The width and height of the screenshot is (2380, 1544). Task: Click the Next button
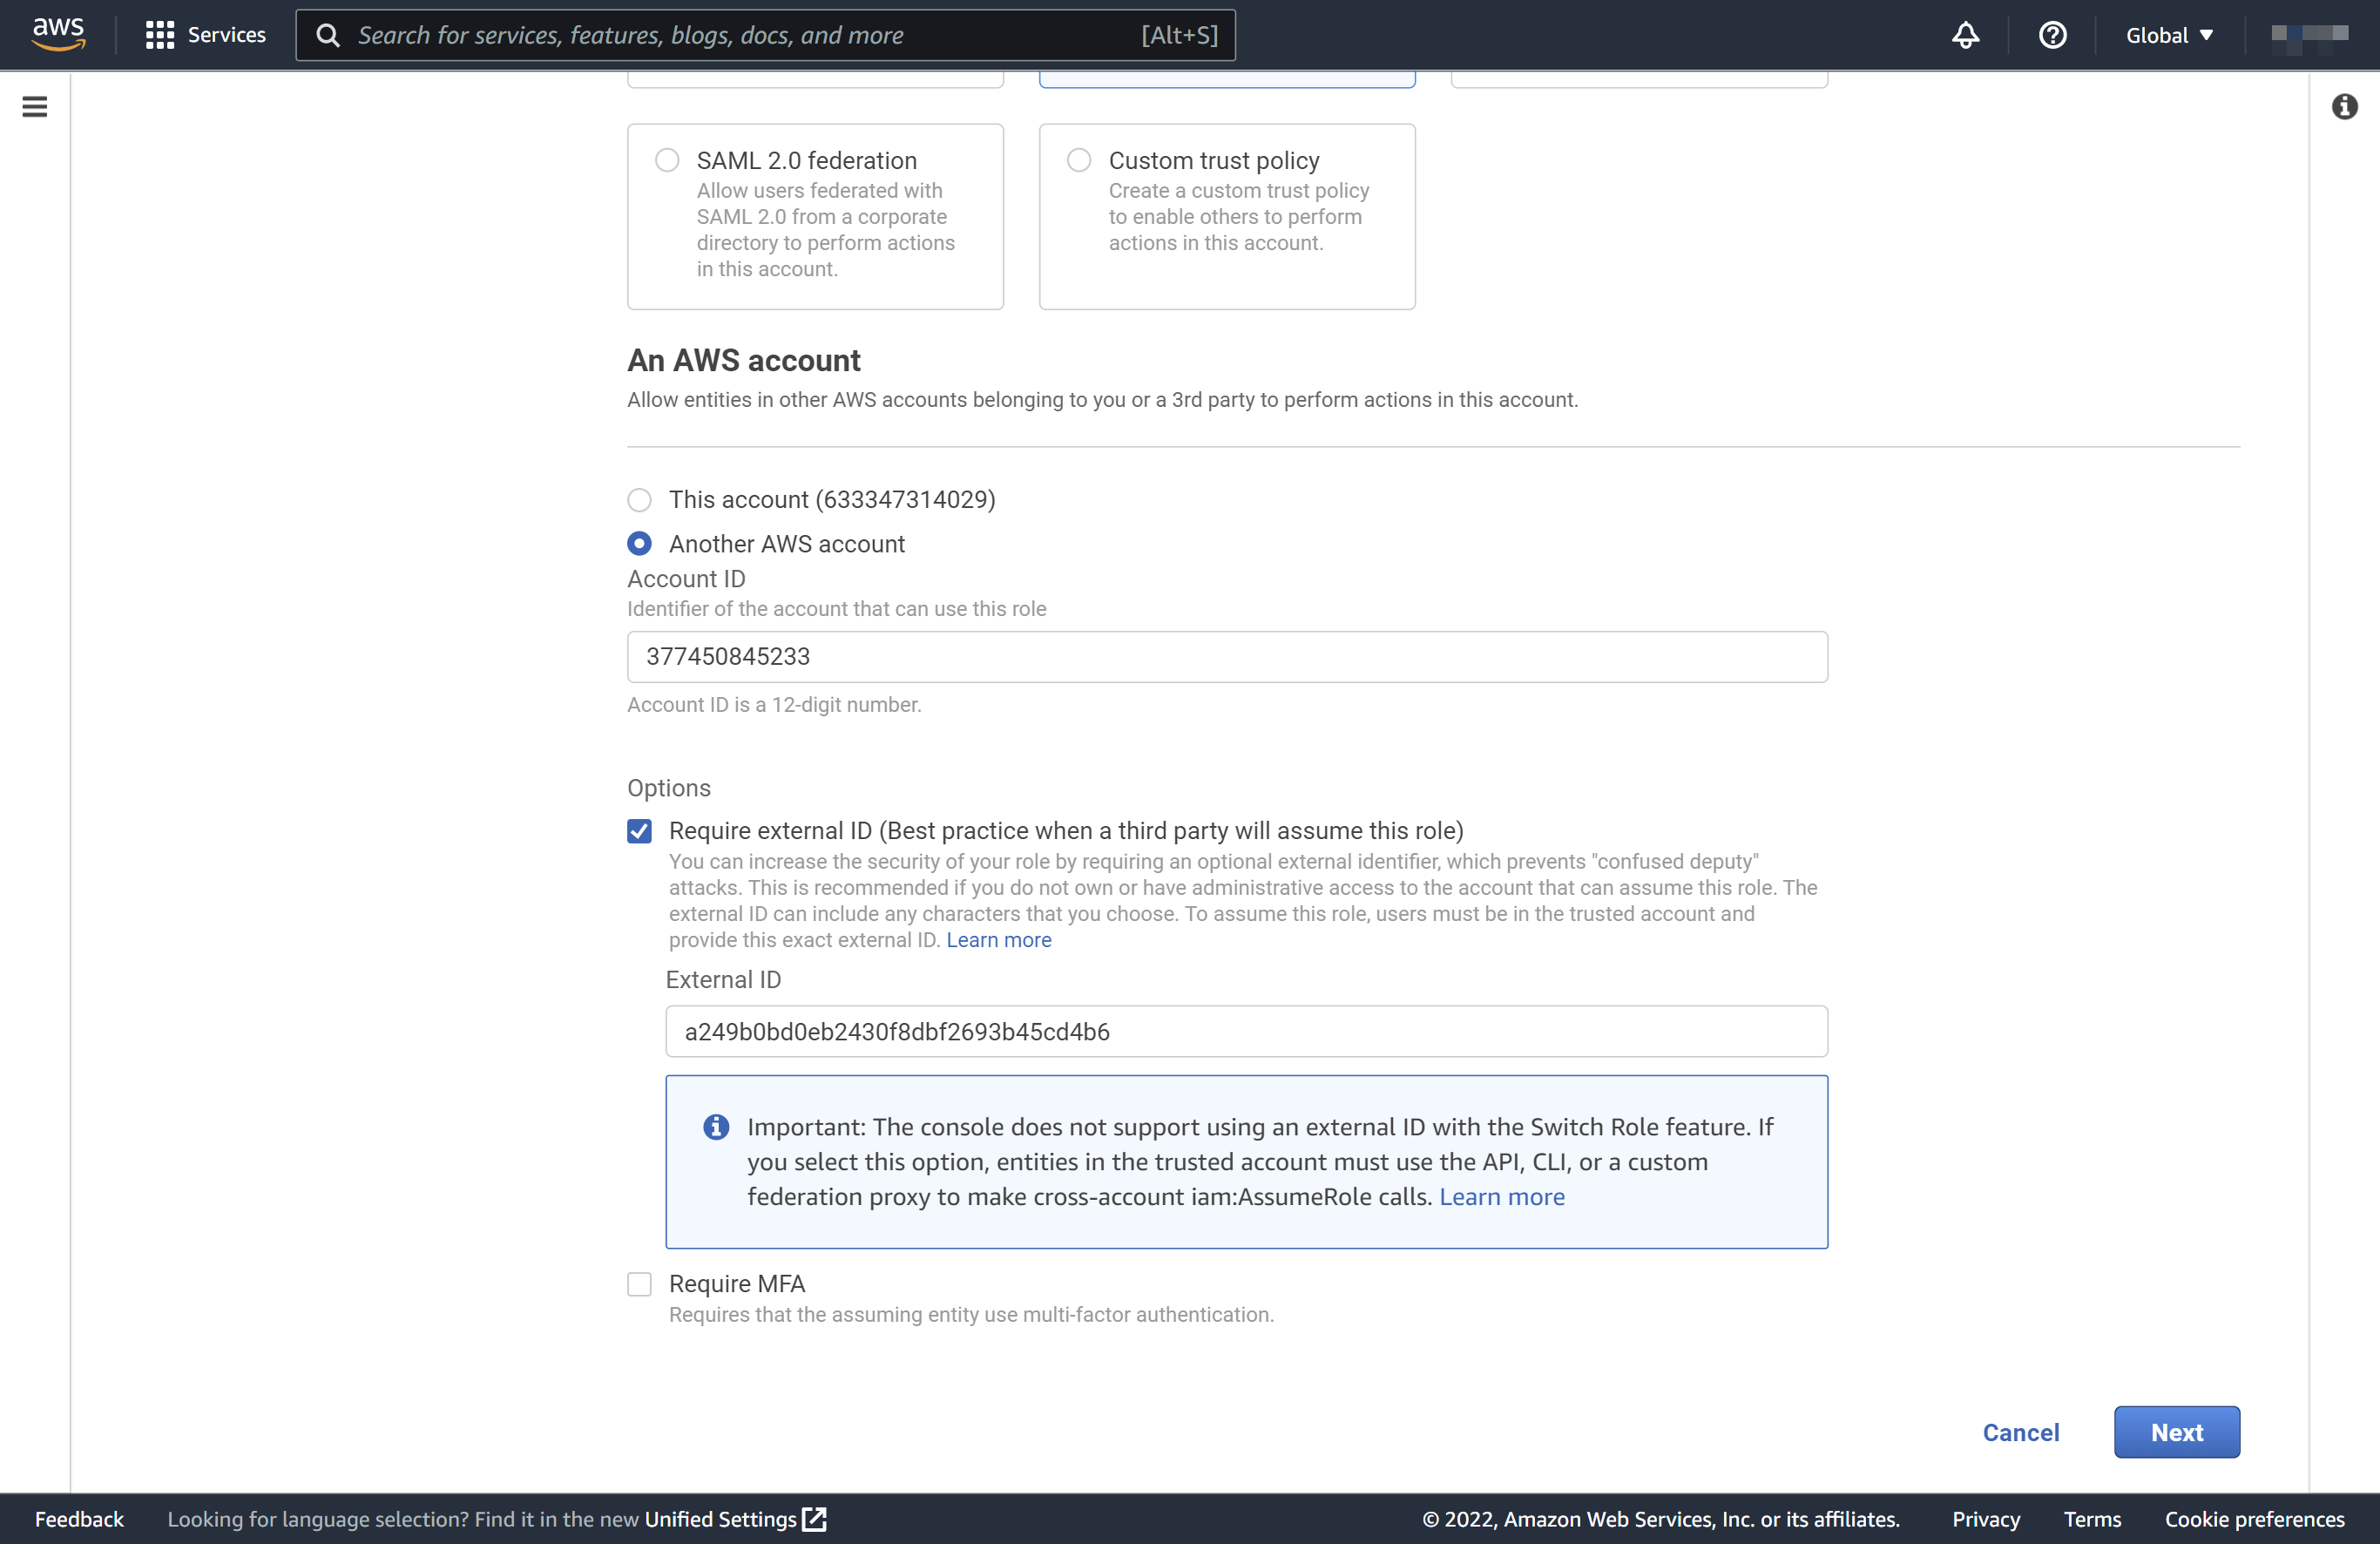[x=2176, y=1431]
